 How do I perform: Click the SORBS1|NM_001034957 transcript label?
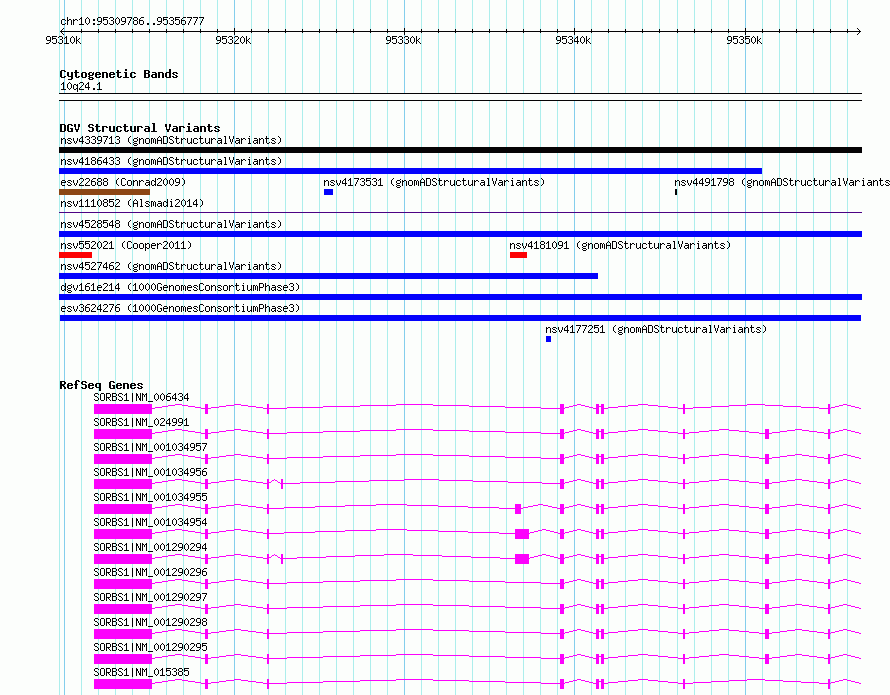[x=150, y=447]
